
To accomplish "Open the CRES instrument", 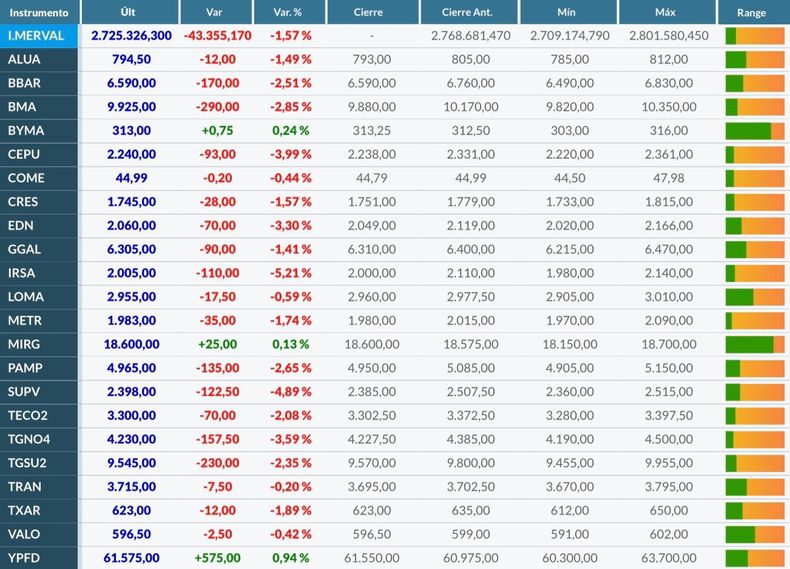I will point(39,202).
